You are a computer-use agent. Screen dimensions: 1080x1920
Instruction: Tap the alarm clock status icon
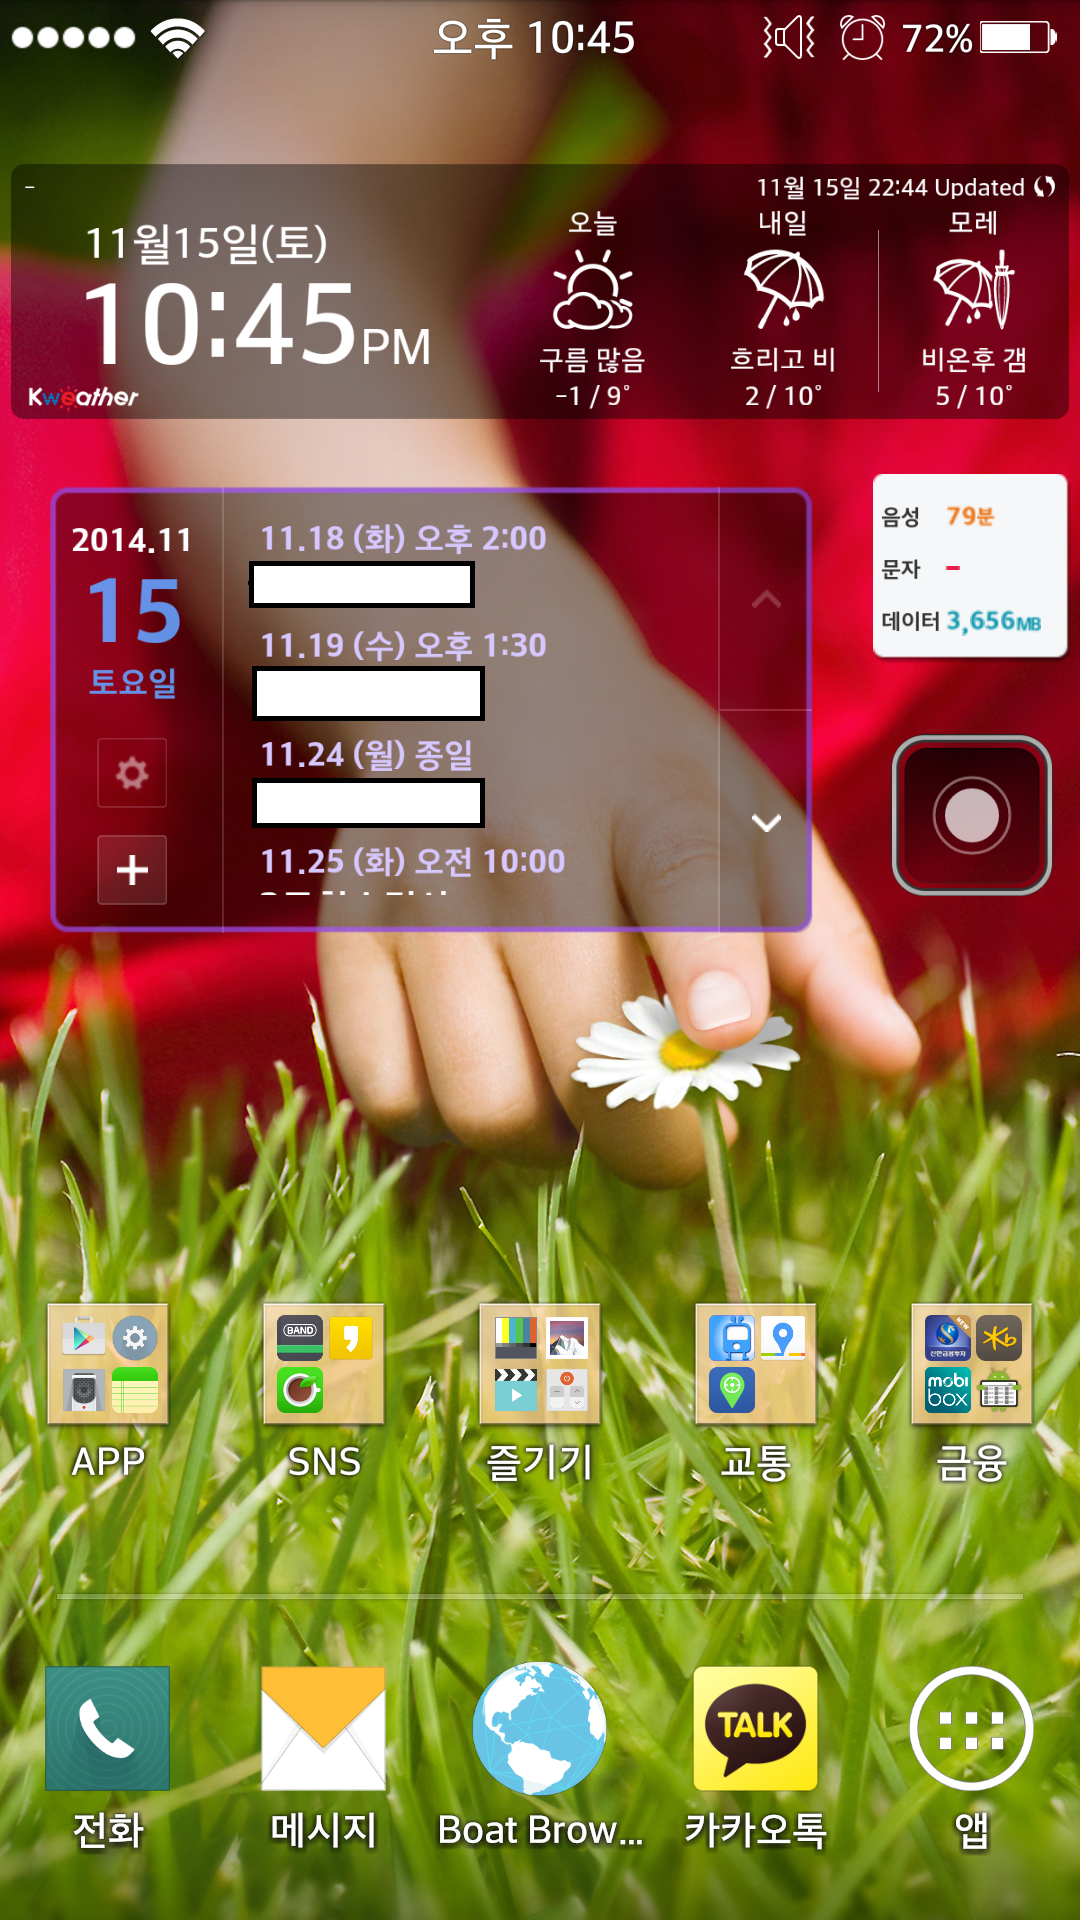[861, 38]
